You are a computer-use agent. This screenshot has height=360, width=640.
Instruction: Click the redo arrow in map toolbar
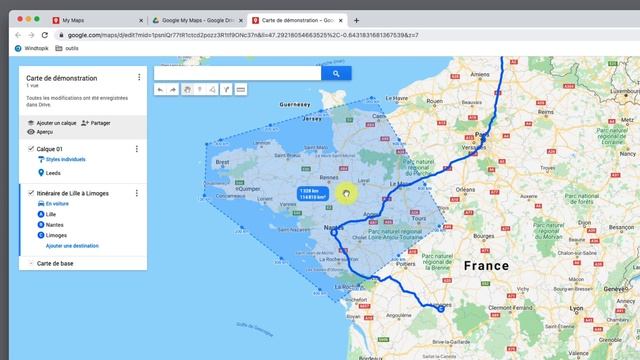point(173,89)
